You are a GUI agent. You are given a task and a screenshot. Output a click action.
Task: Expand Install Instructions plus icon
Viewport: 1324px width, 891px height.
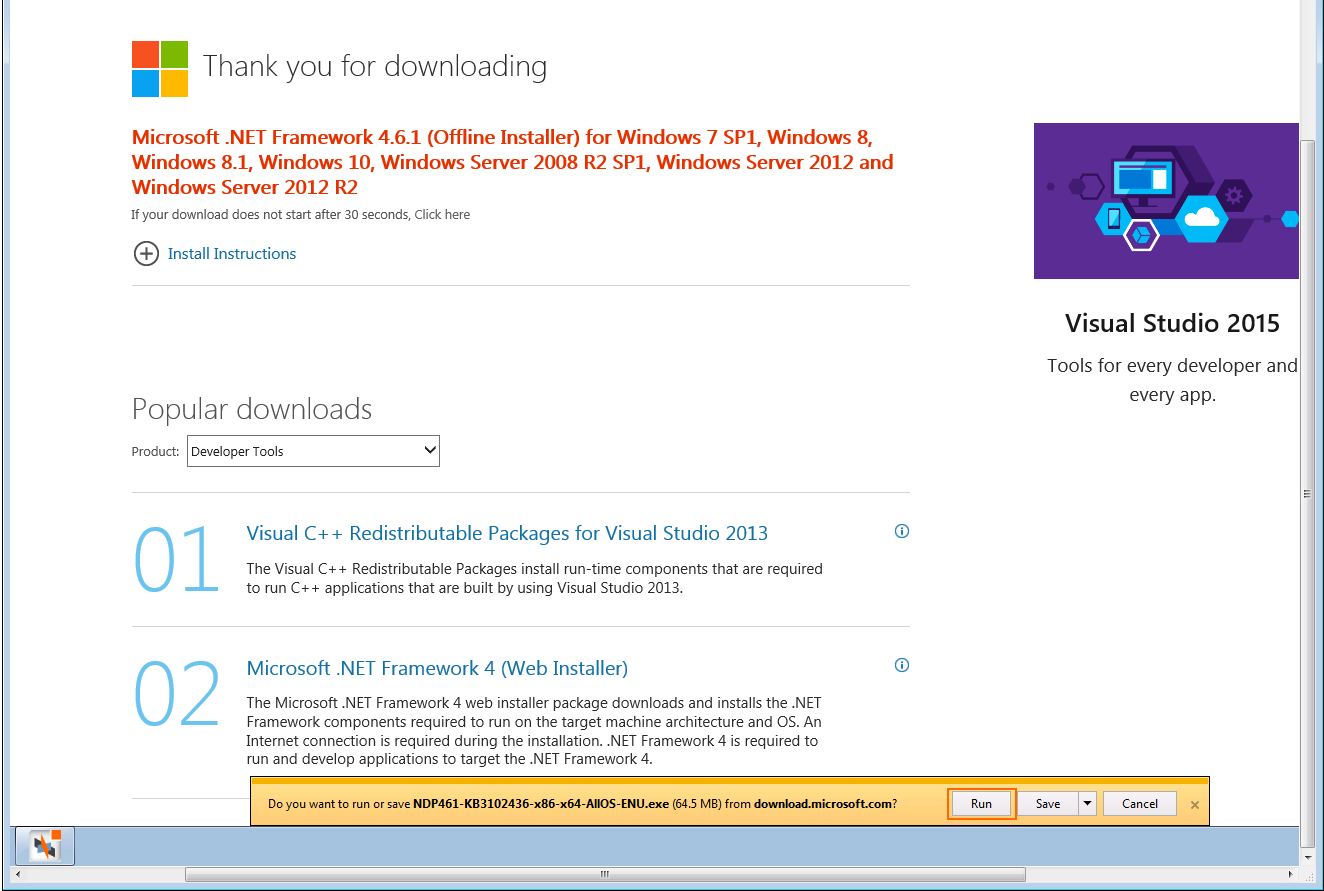[146, 254]
